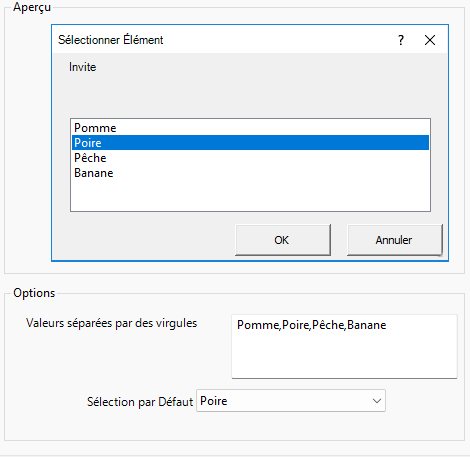Click the Invite prompt label
Viewport: 470px width, 457px height.
(x=82, y=67)
